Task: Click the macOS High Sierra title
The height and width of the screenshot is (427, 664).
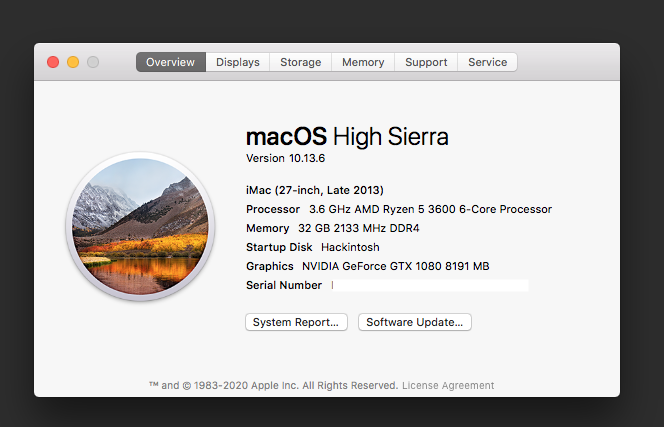Action: [x=347, y=137]
